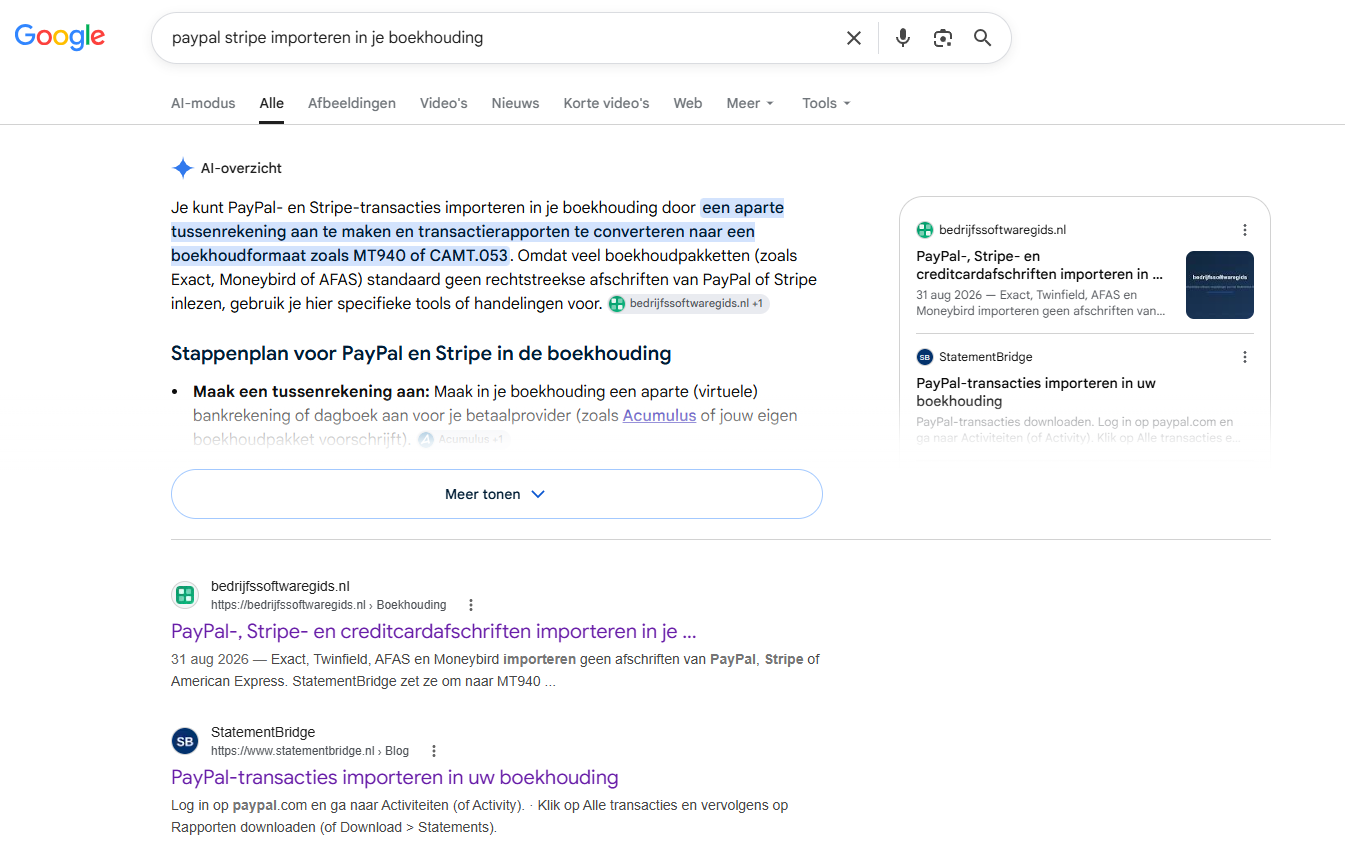
Task: Select the Alle tab
Action: pyautogui.click(x=271, y=103)
